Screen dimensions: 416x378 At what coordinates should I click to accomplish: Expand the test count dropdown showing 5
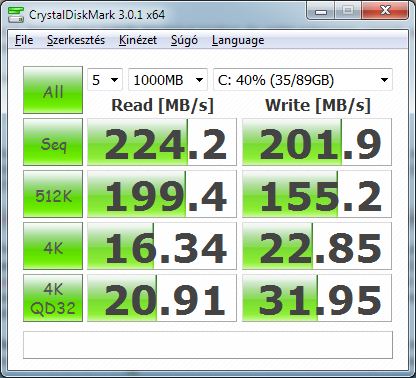[x=105, y=80]
